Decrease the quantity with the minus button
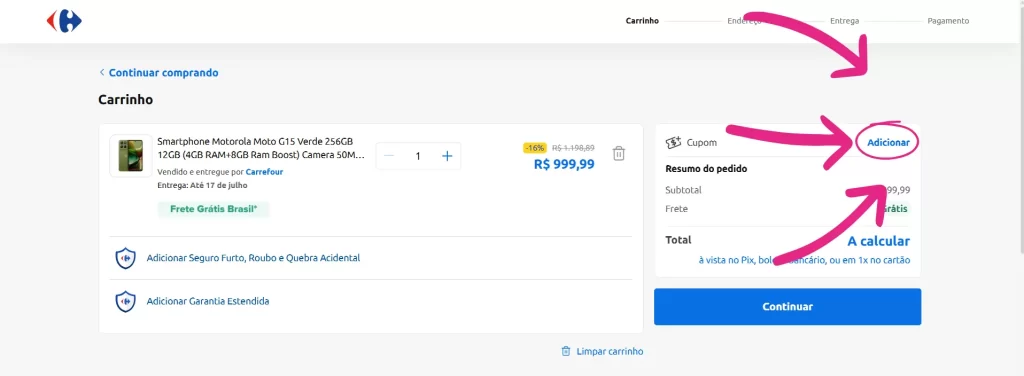Screen dimensions: 1024x376 pos(389,156)
